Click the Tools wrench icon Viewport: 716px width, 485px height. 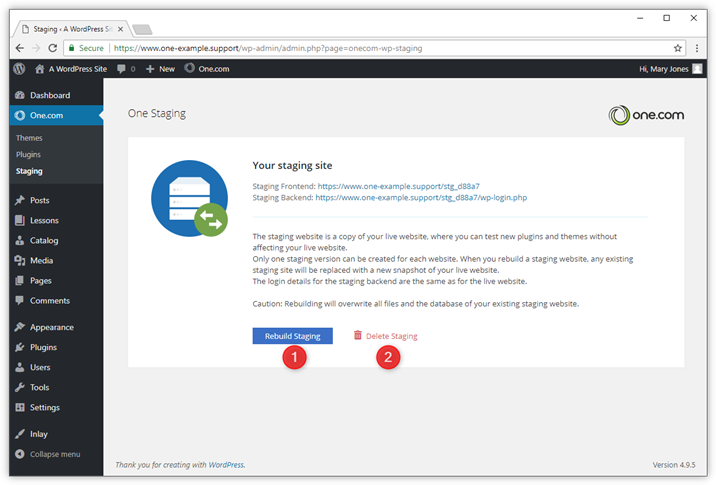click(20, 387)
